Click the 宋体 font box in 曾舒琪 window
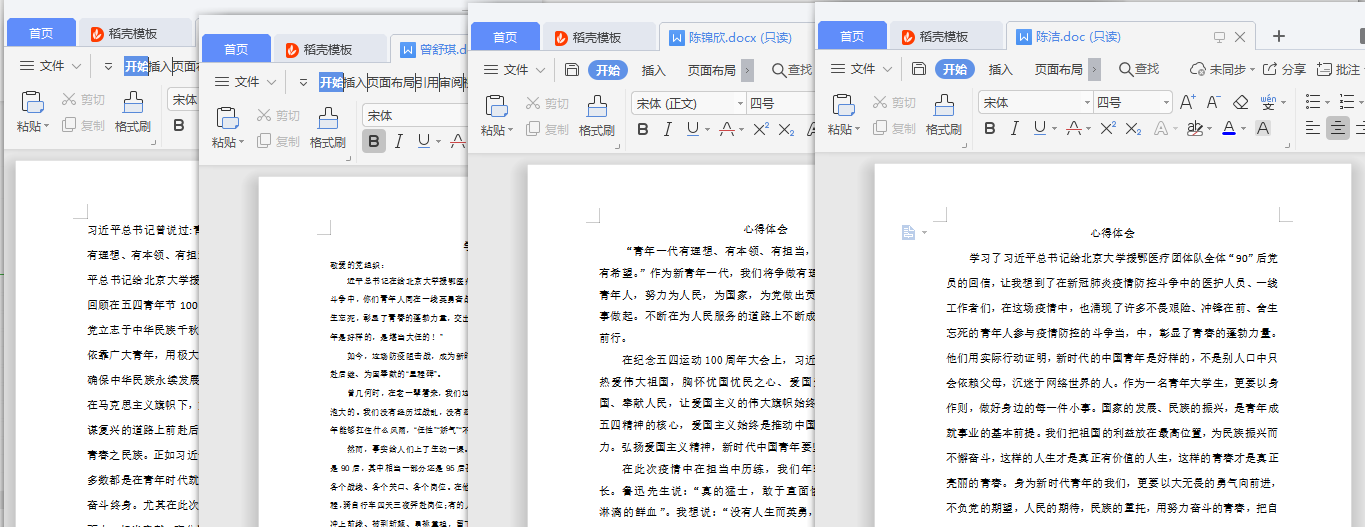 (415, 115)
